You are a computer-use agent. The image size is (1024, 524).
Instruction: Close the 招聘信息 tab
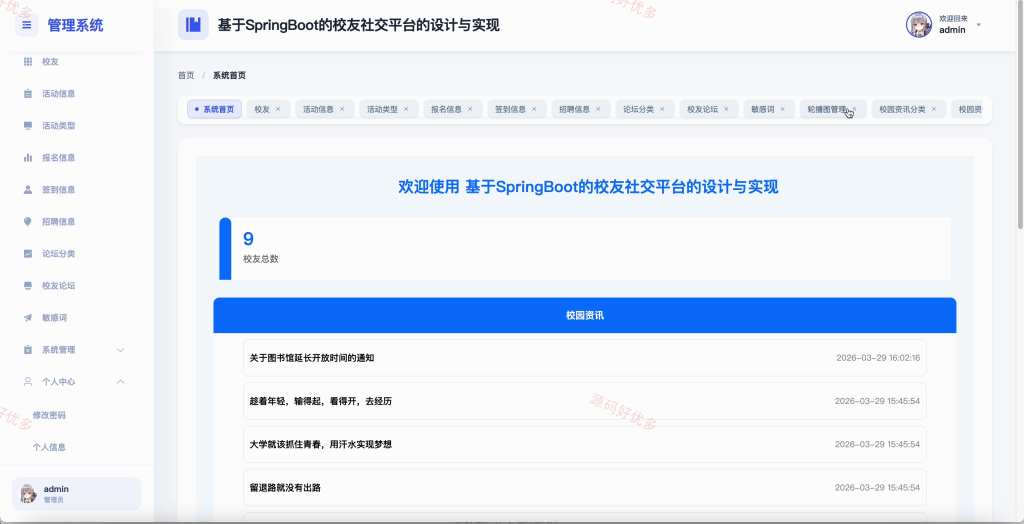click(x=598, y=109)
